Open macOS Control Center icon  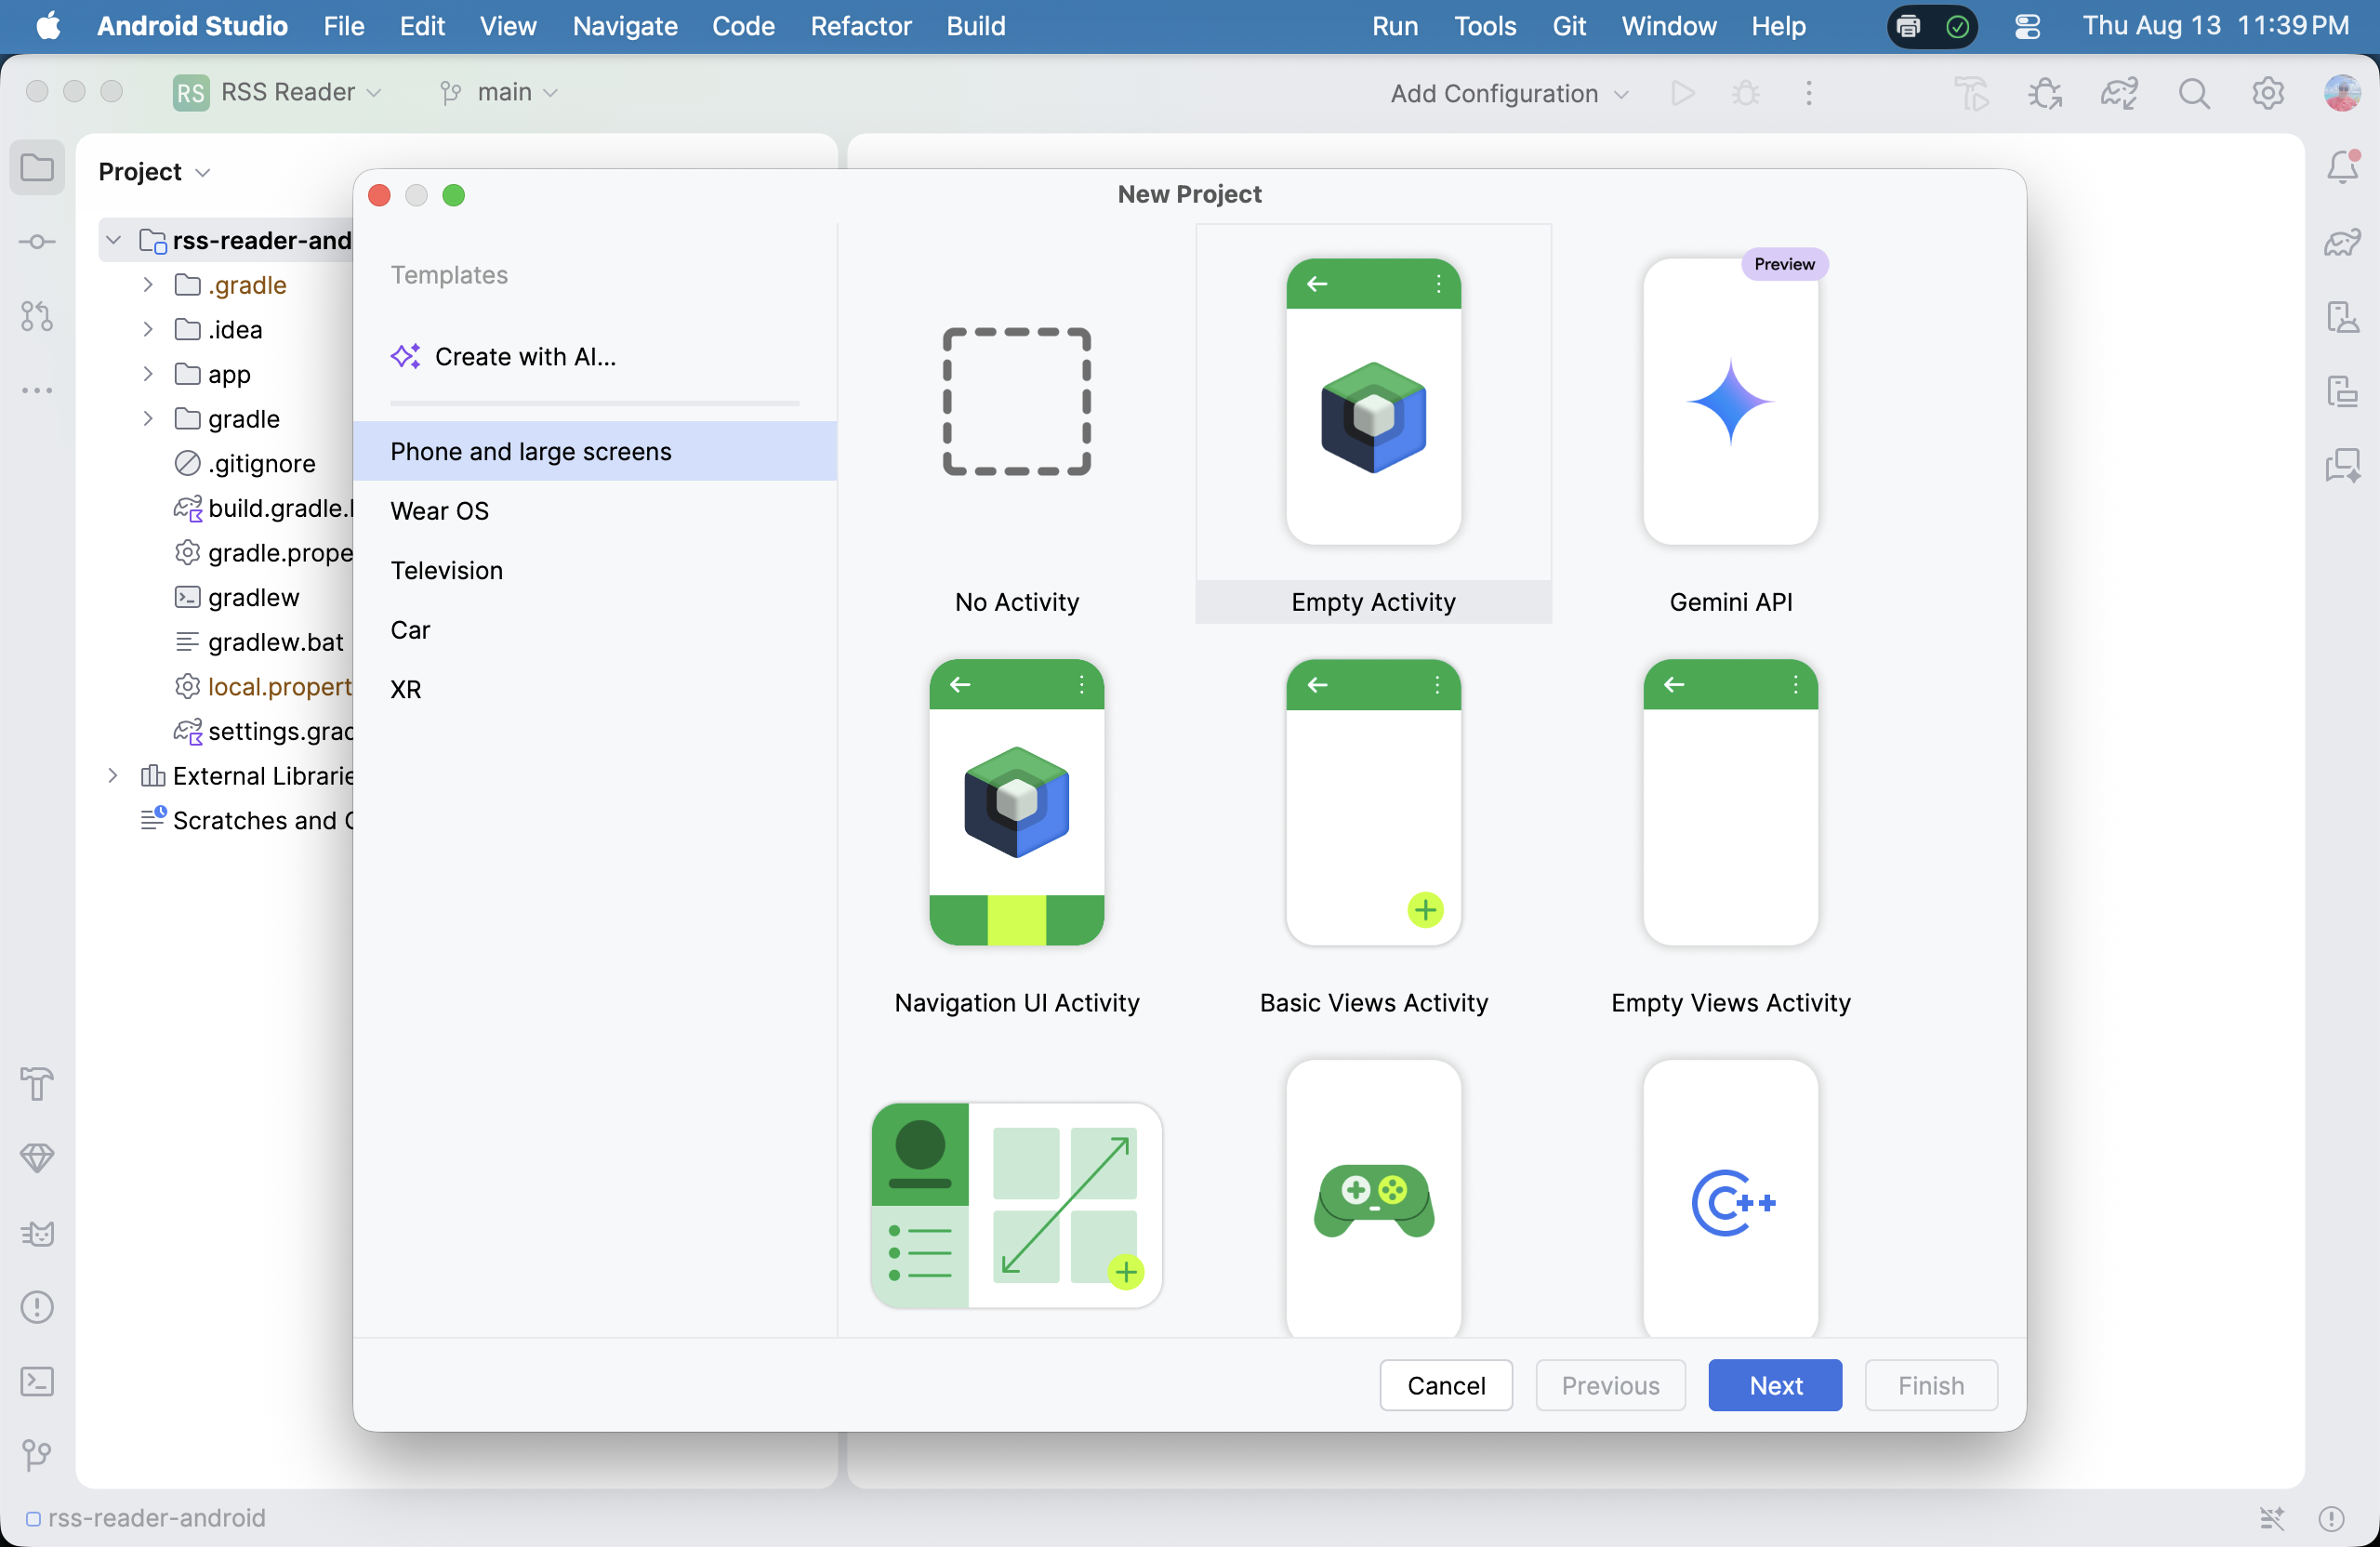click(x=2027, y=26)
